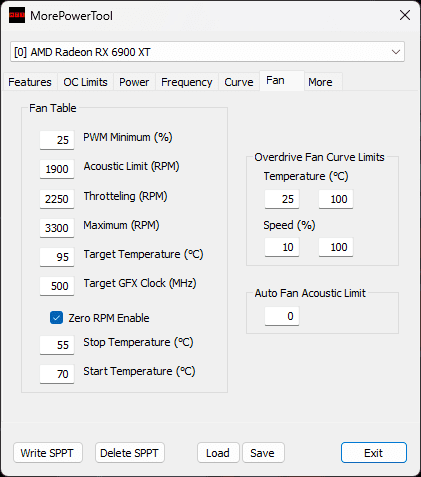
Task: Disable the Zero RPM Enable checkbox
Action: click(56, 318)
